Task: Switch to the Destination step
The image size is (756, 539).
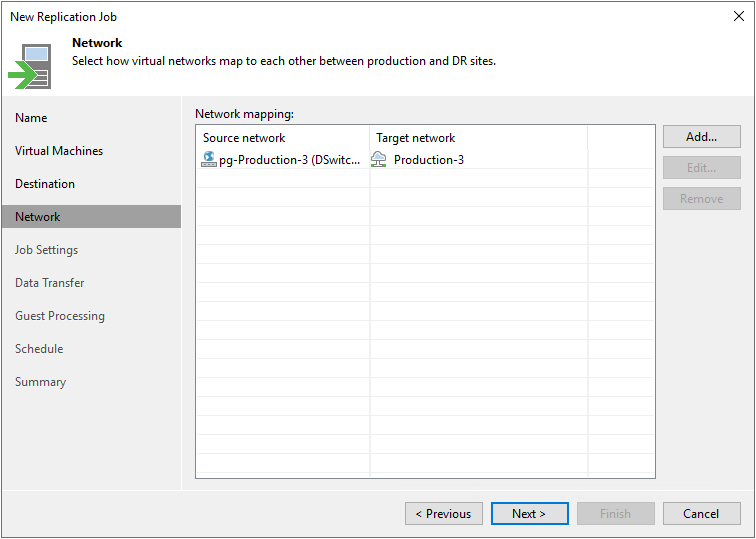Action: [45, 184]
